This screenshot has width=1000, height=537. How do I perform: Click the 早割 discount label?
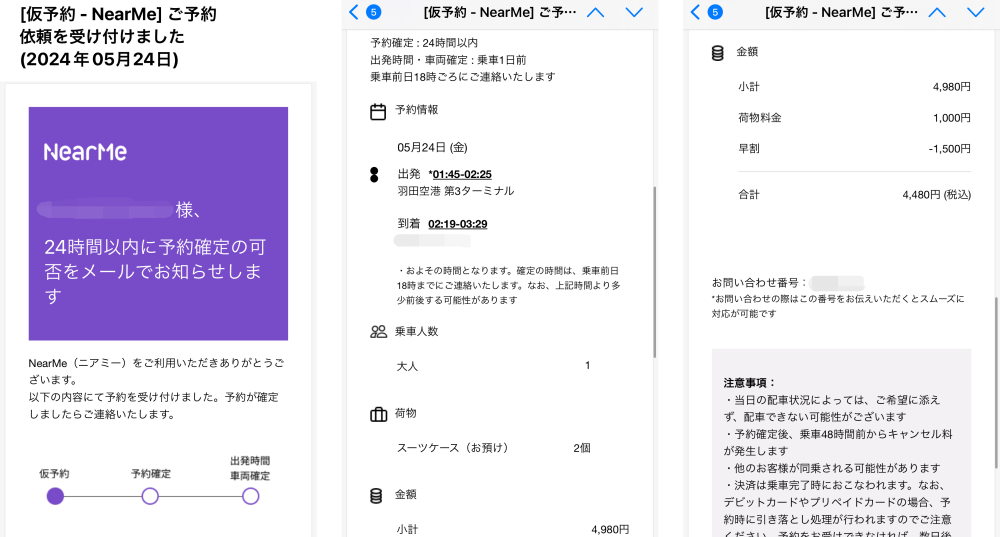point(749,148)
